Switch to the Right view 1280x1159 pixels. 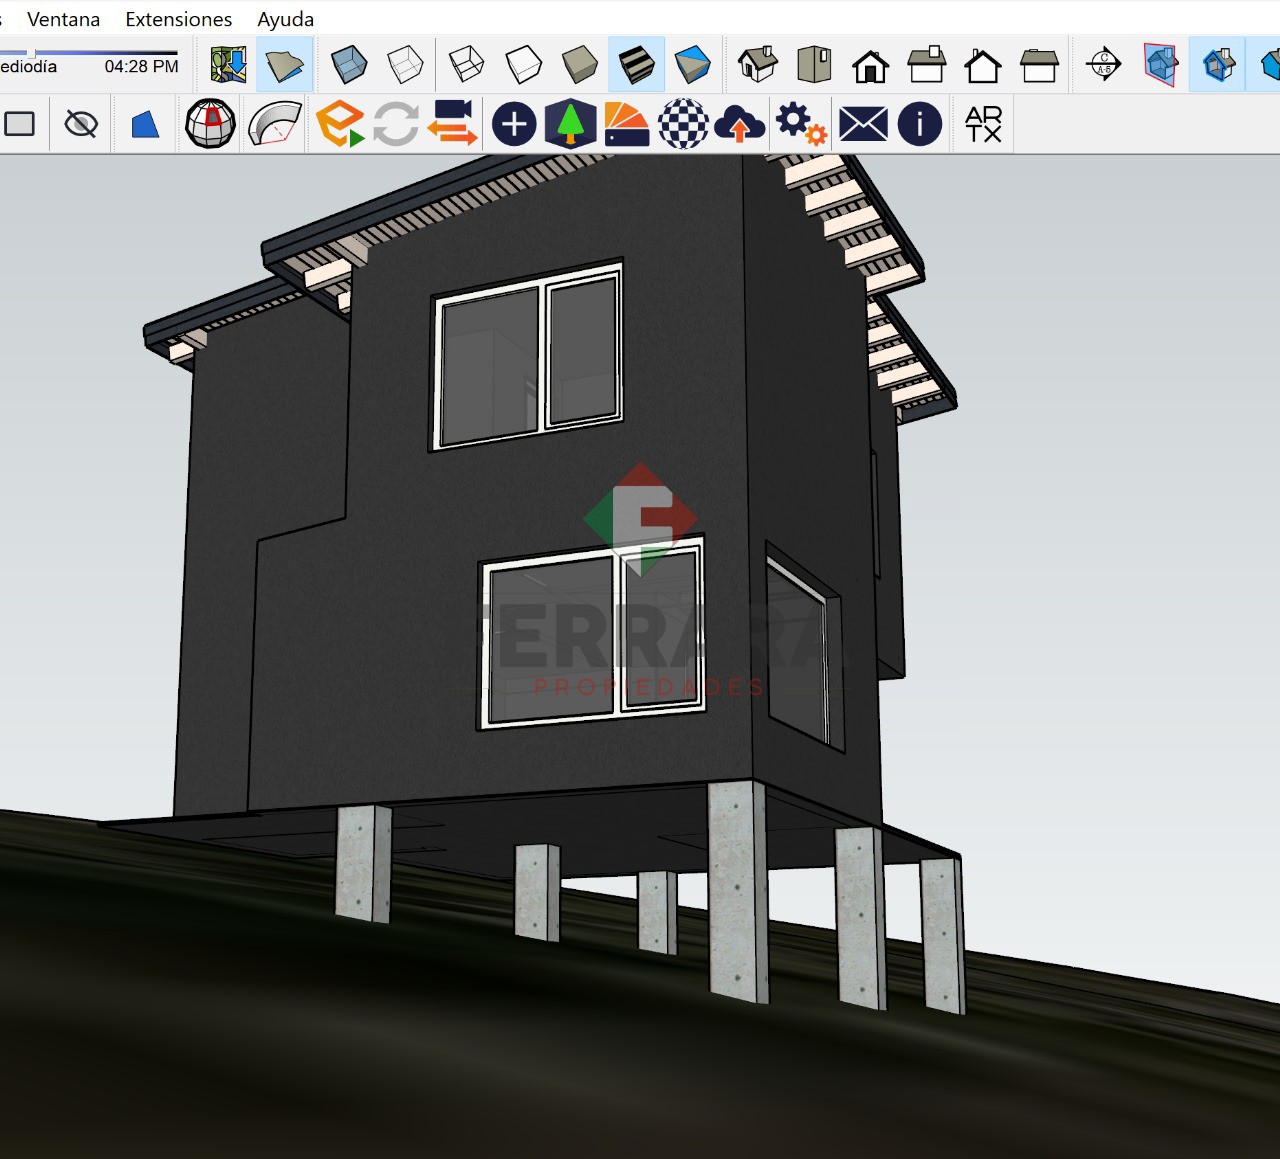(x=927, y=65)
